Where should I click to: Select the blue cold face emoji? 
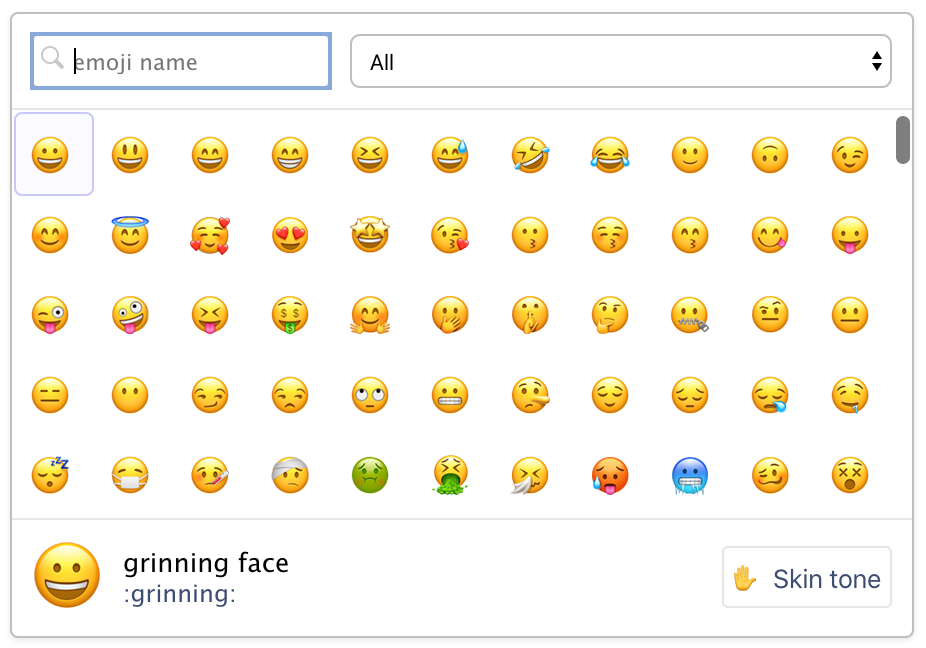pos(690,475)
